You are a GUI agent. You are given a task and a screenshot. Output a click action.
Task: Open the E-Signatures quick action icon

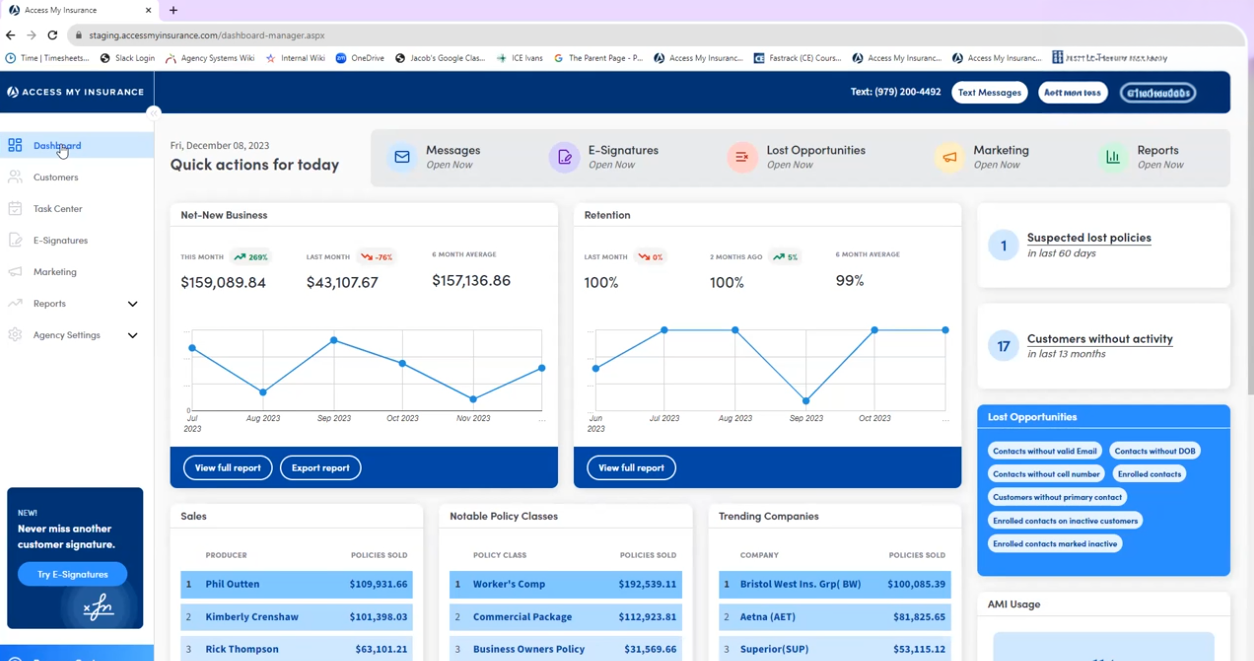click(564, 157)
